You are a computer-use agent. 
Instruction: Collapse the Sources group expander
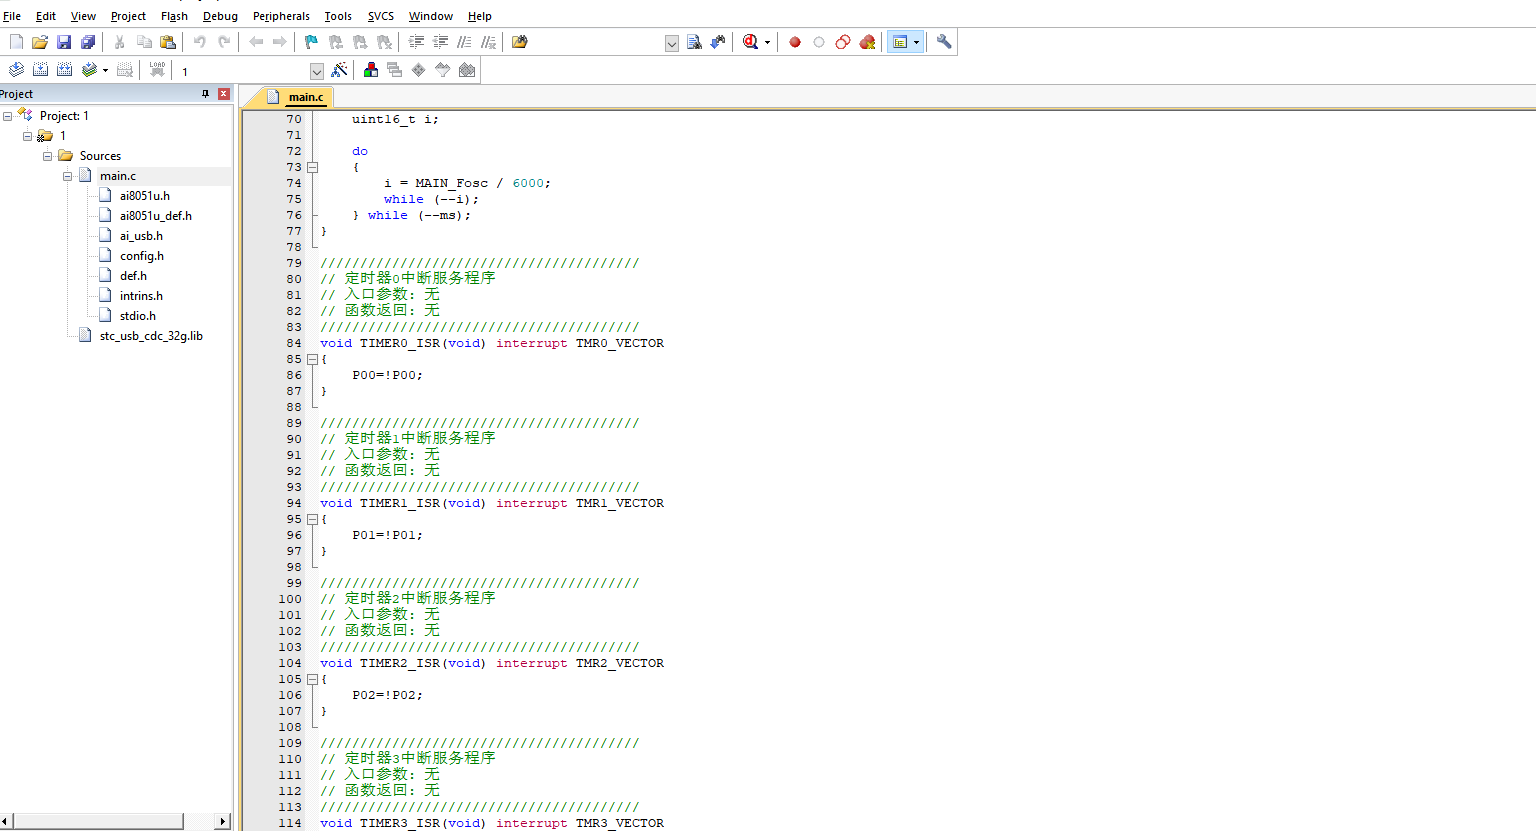tap(48, 156)
